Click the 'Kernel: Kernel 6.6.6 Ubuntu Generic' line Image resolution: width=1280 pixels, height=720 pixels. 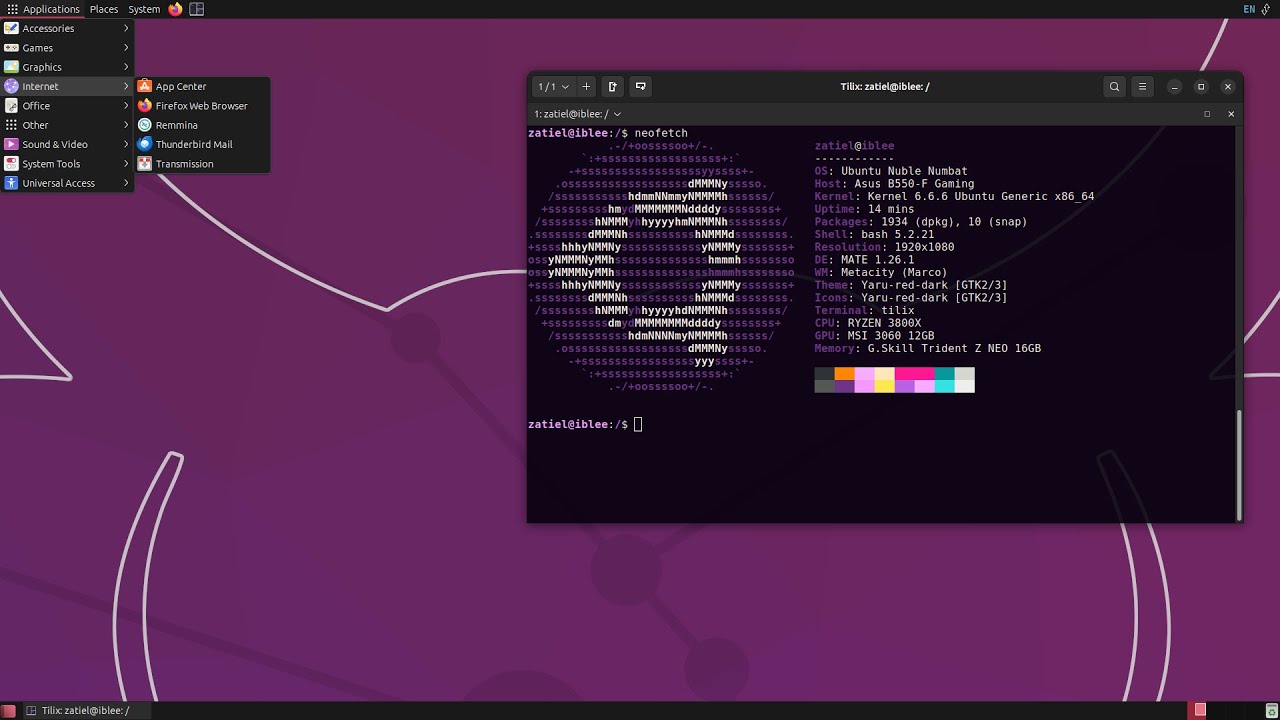954,197
